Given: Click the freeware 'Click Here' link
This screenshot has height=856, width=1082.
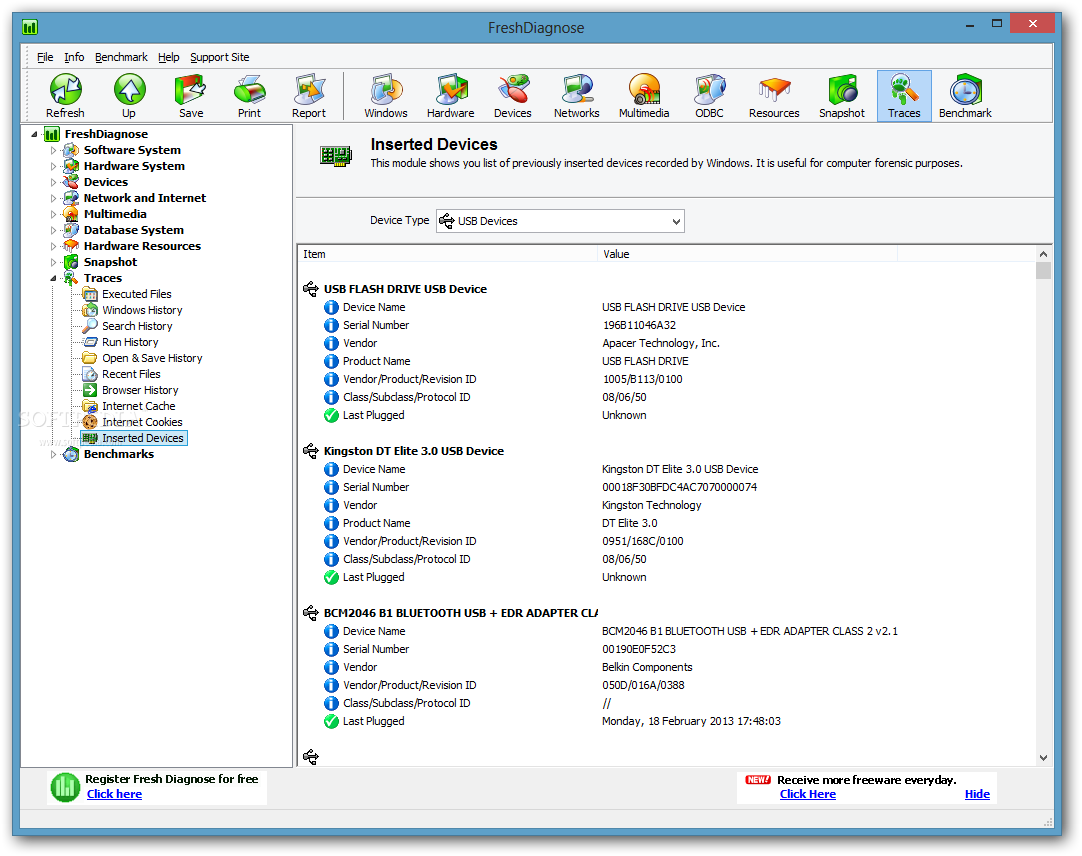Looking at the screenshot, I should click(x=807, y=794).
